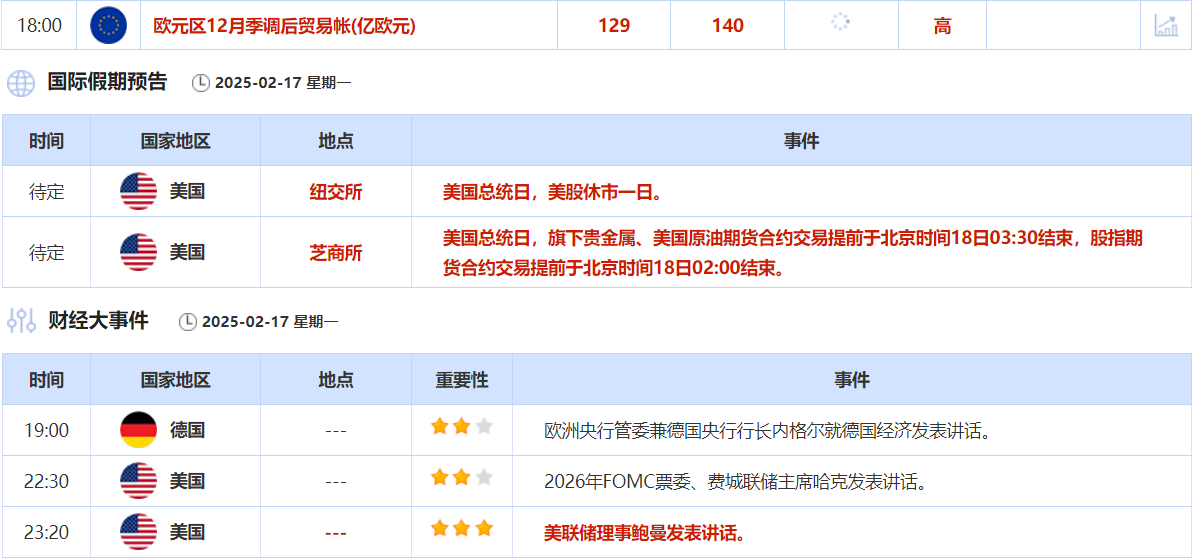1194x558 pixels.
Task: Click the 19:00 time cell
Action: pos(46,431)
